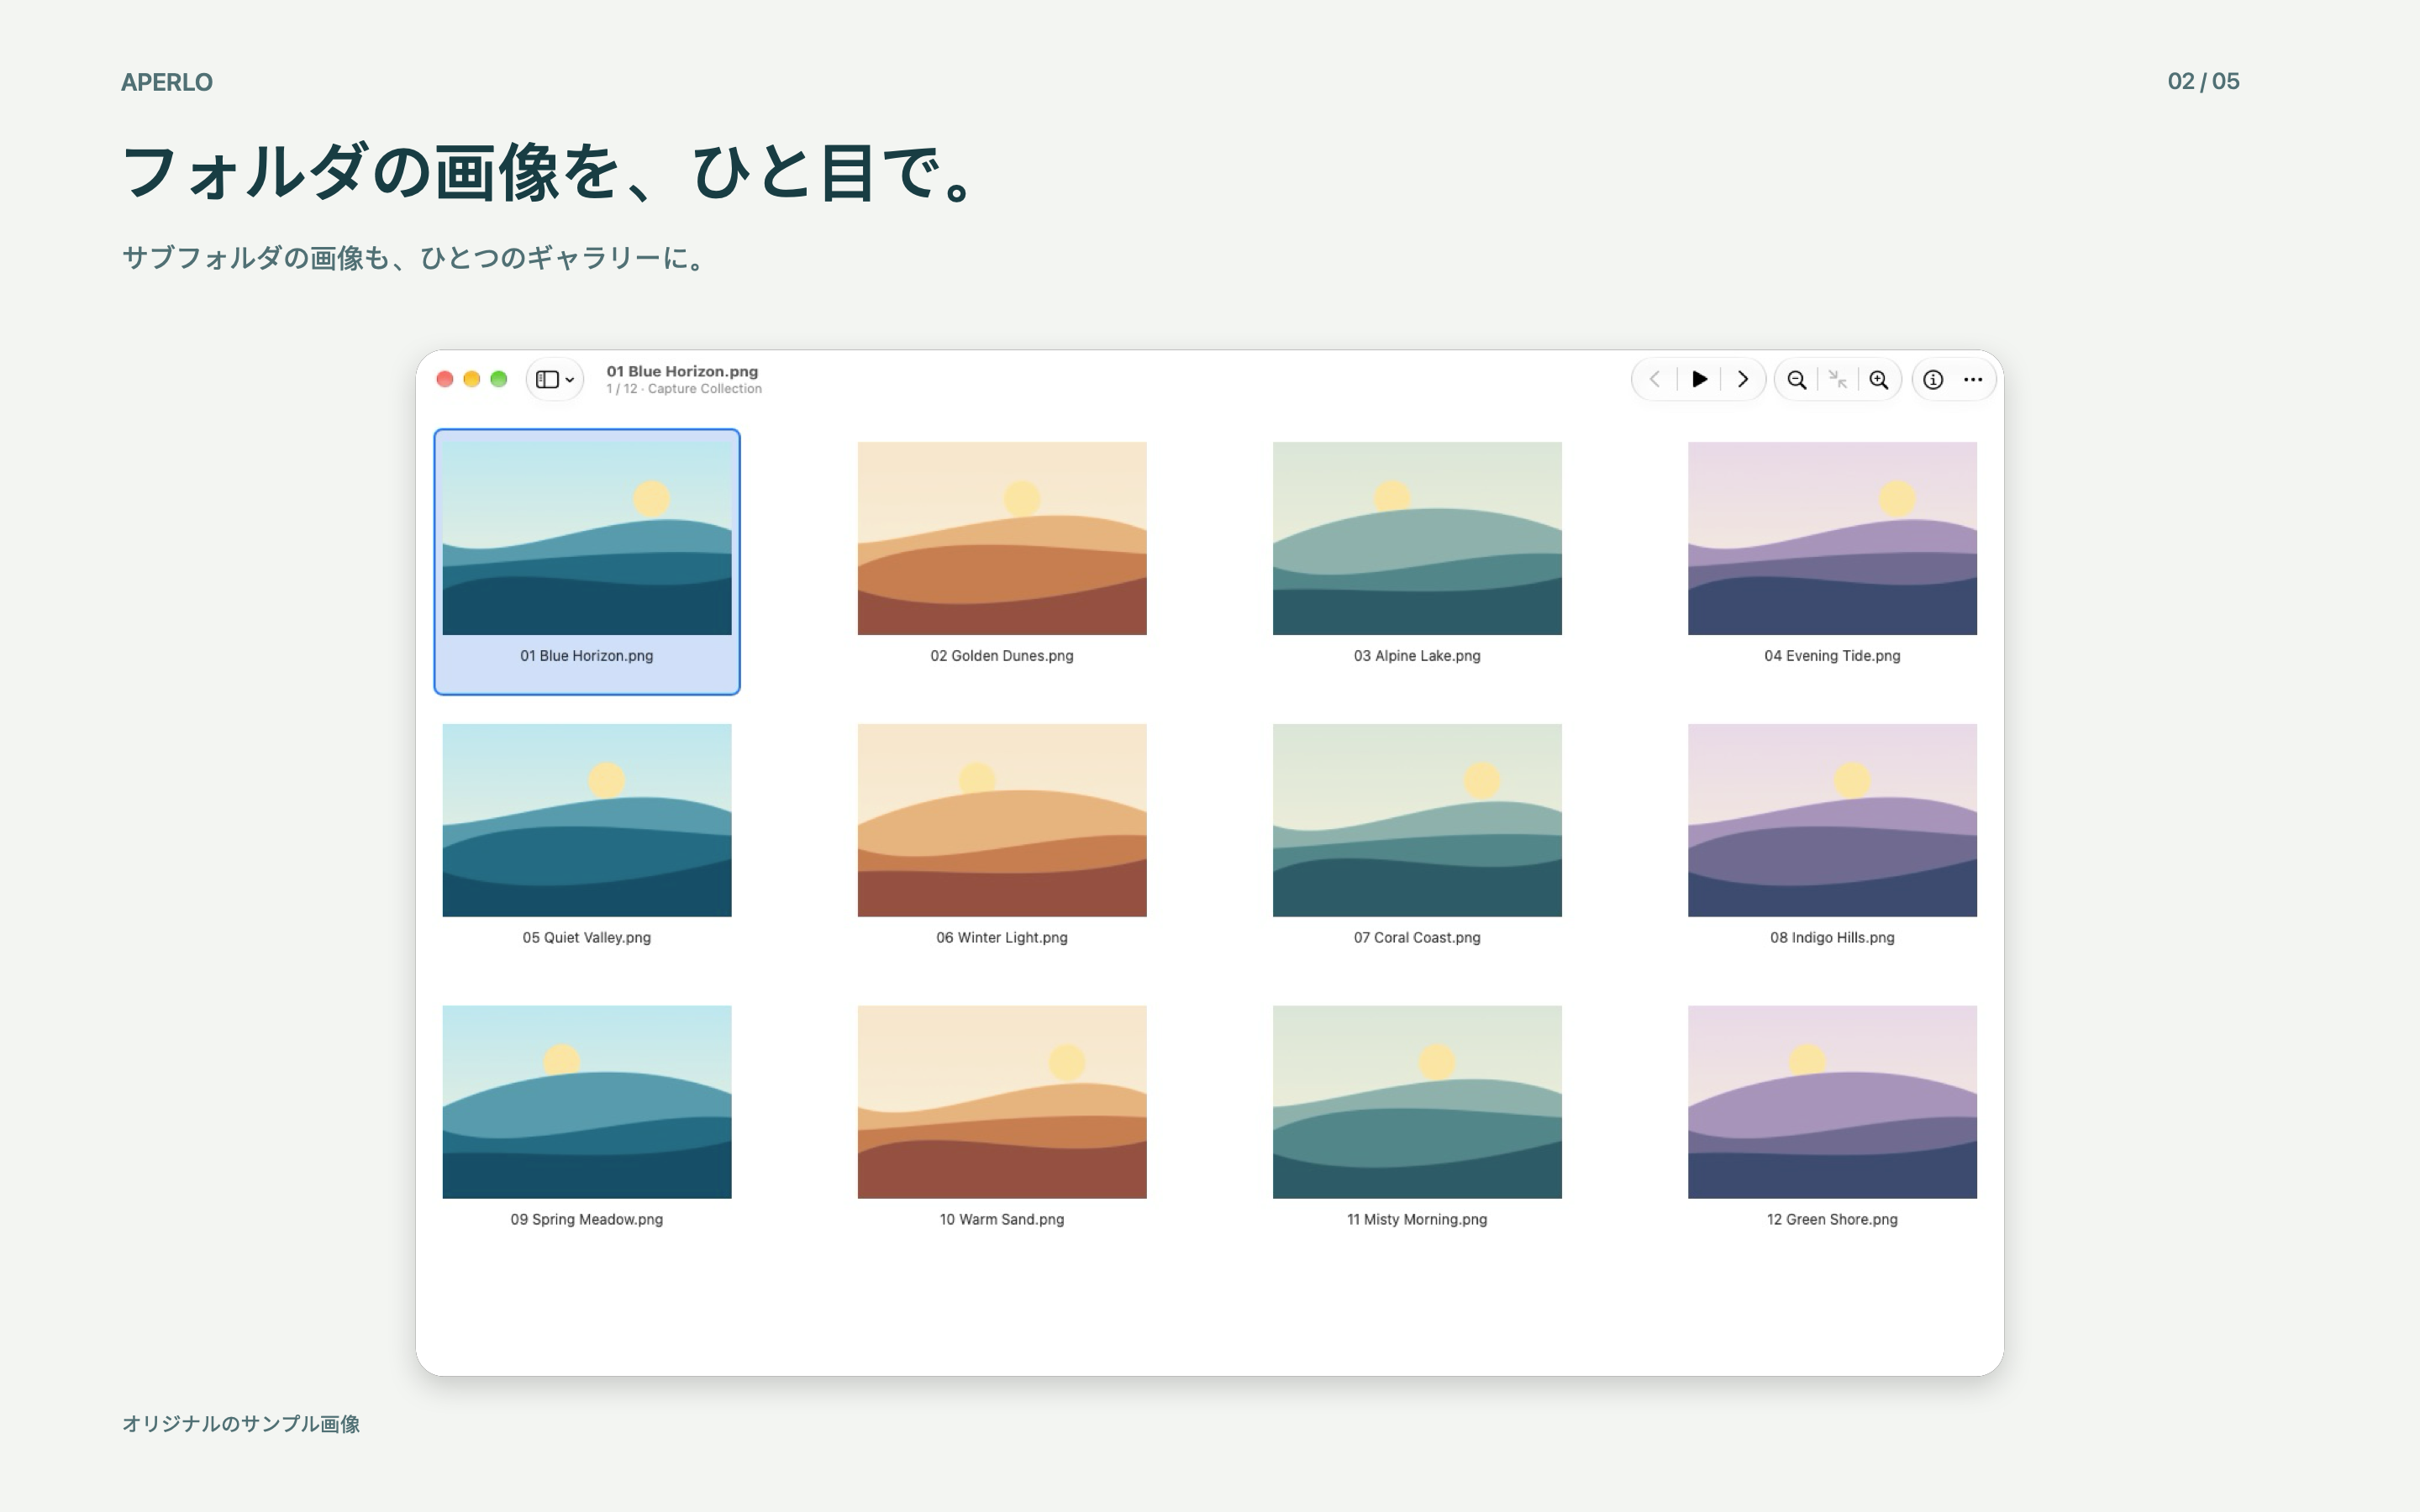Screen dimensions: 2420x1512
Task: Click the '07 Coral Coast.png' file name
Action: coord(1417,938)
